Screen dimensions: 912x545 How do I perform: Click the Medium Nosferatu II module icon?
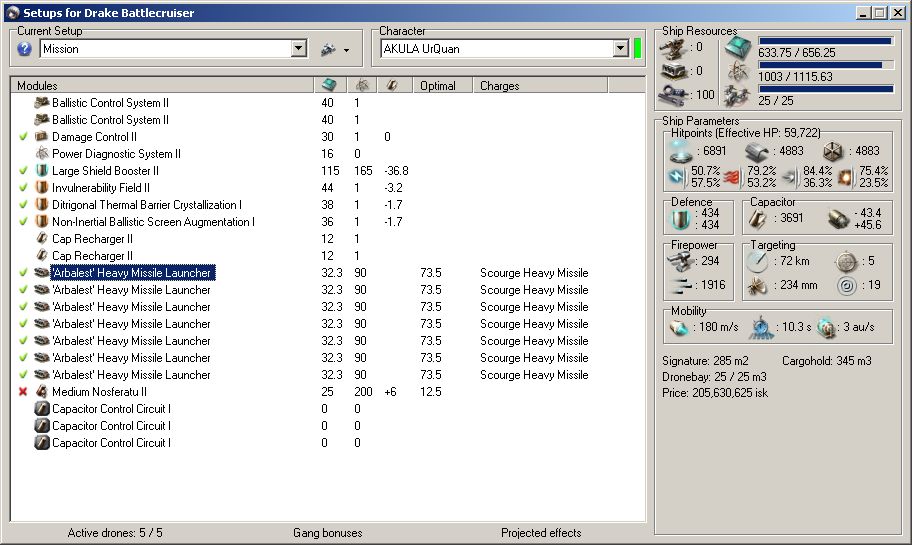pos(41,391)
